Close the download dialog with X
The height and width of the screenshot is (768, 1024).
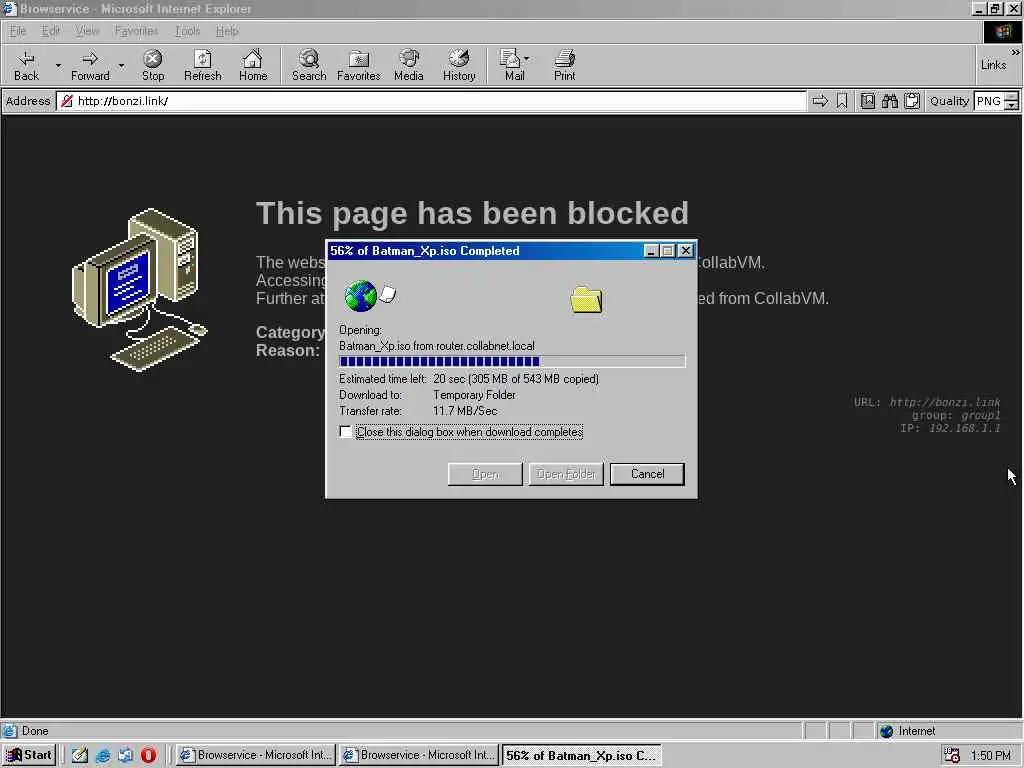tap(685, 251)
